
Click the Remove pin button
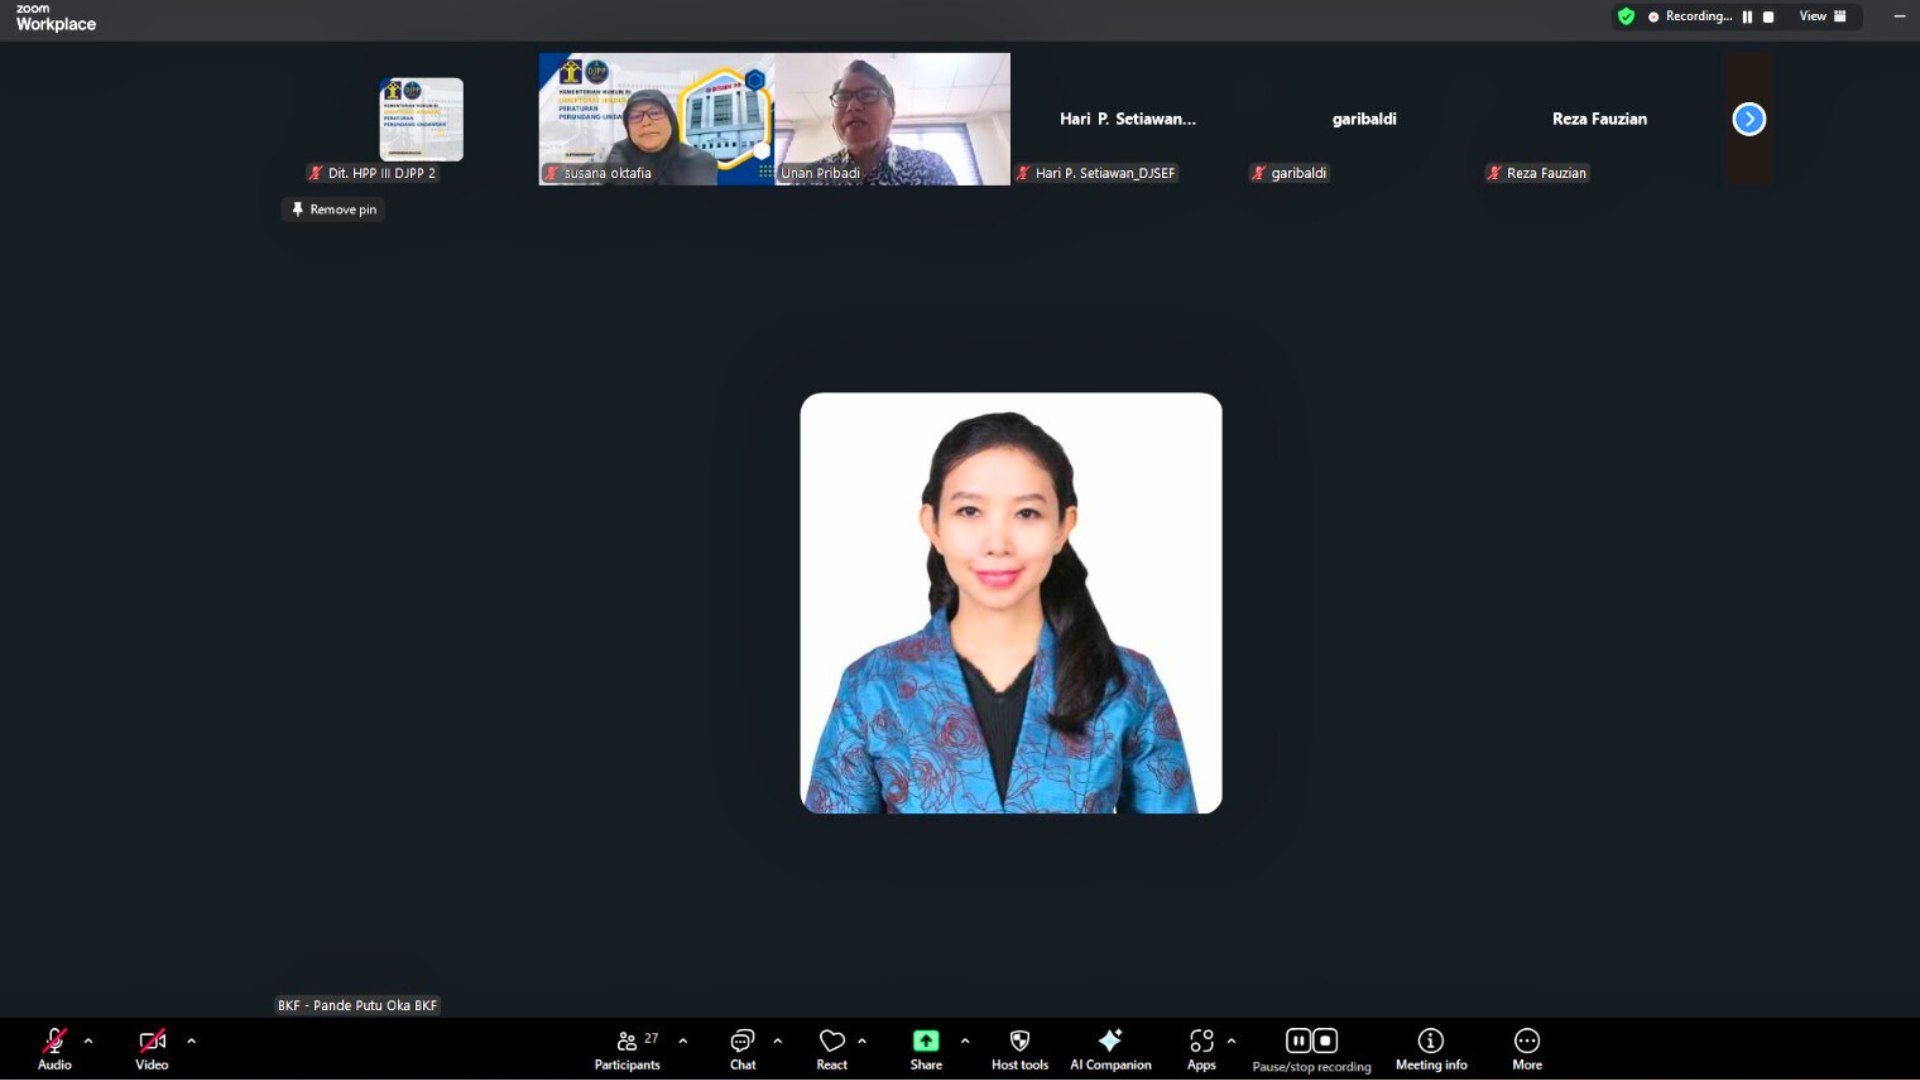pos(334,209)
